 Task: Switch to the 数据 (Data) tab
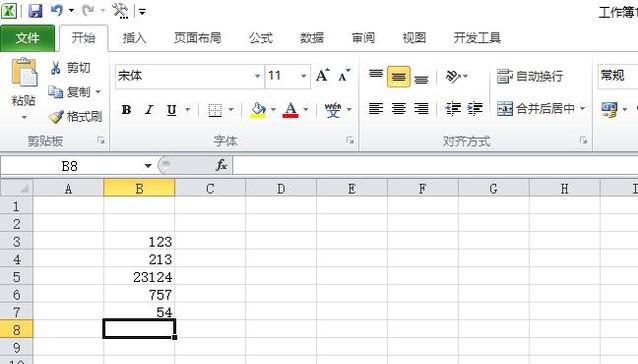(x=312, y=38)
